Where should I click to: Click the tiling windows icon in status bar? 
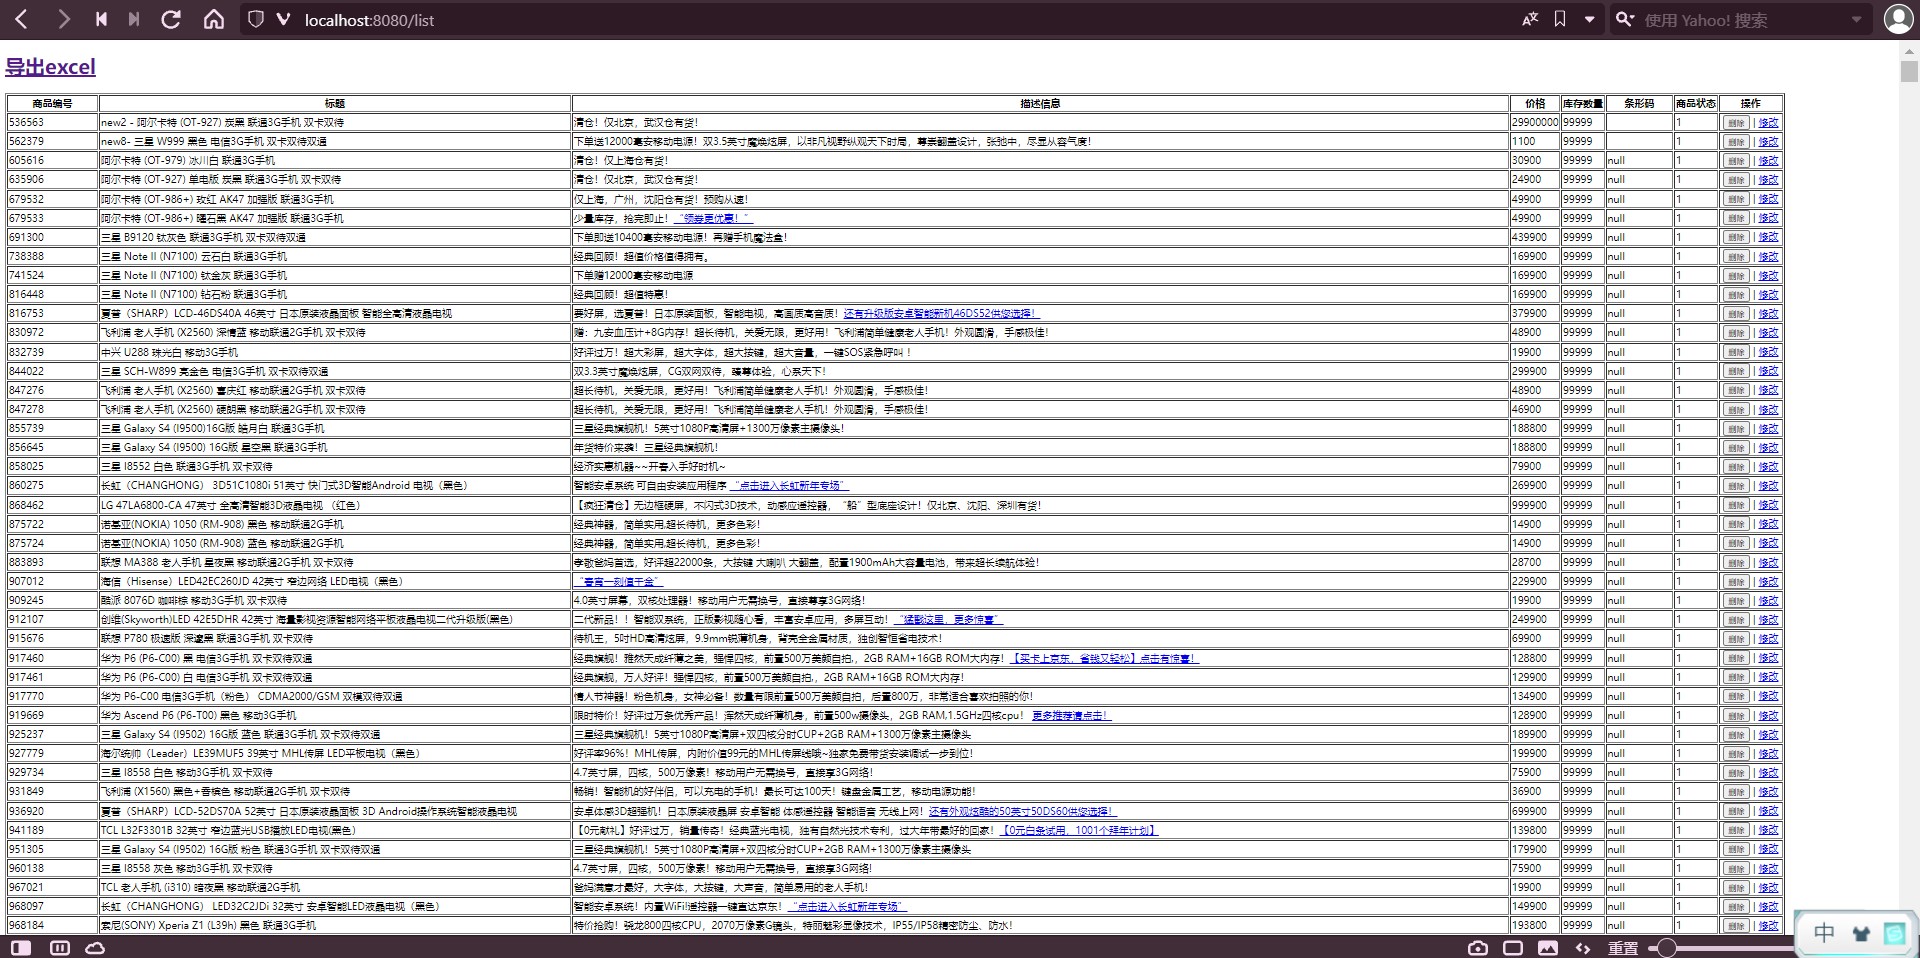60,947
